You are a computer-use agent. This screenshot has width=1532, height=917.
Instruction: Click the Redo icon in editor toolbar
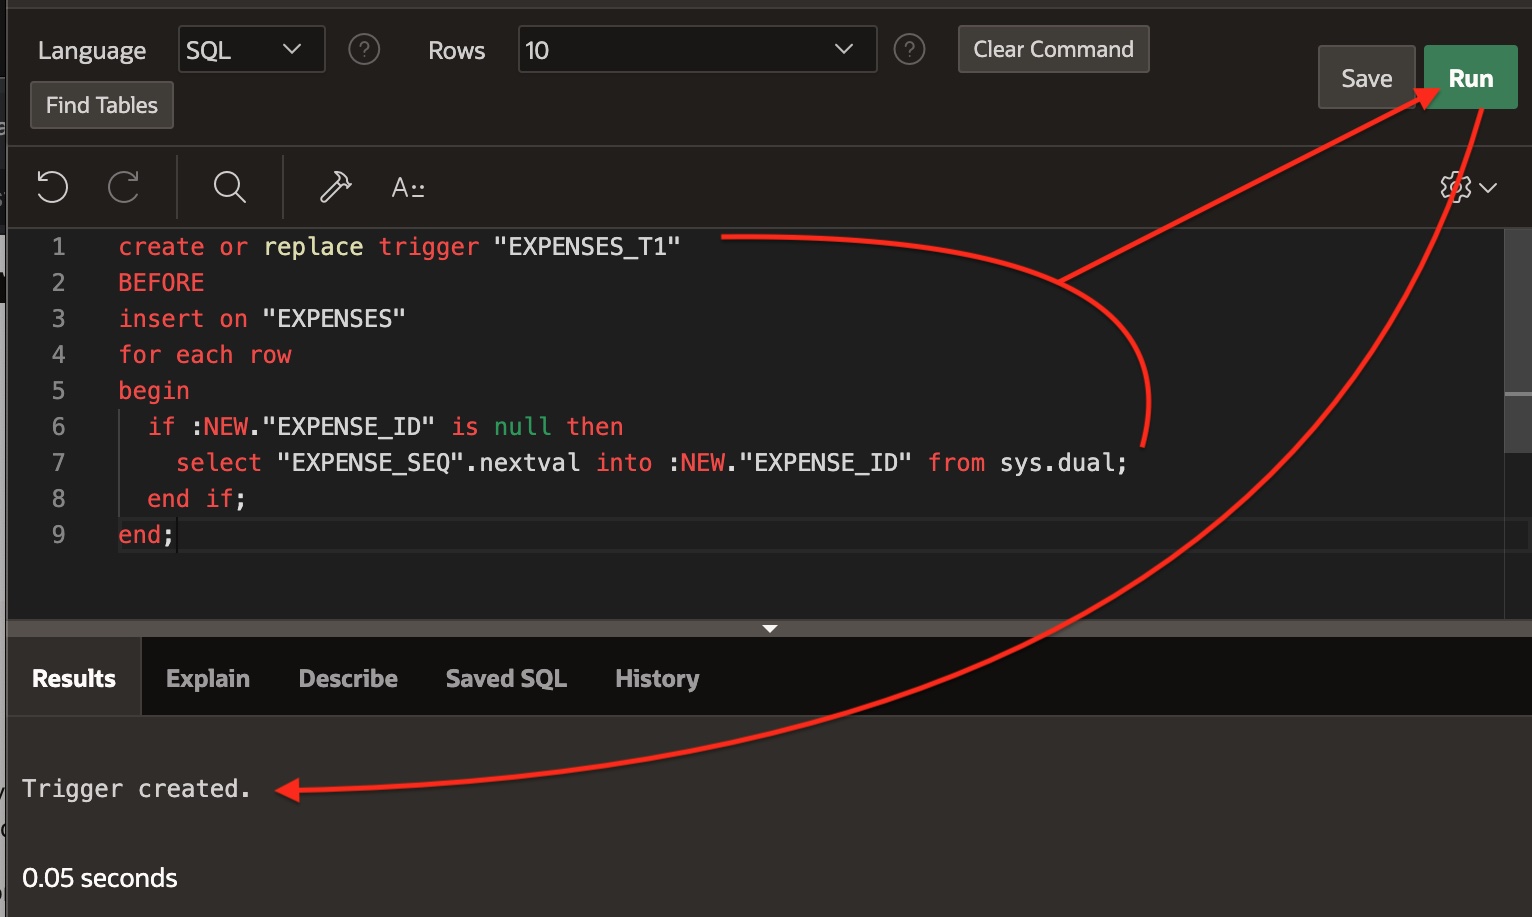click(124, 187)
